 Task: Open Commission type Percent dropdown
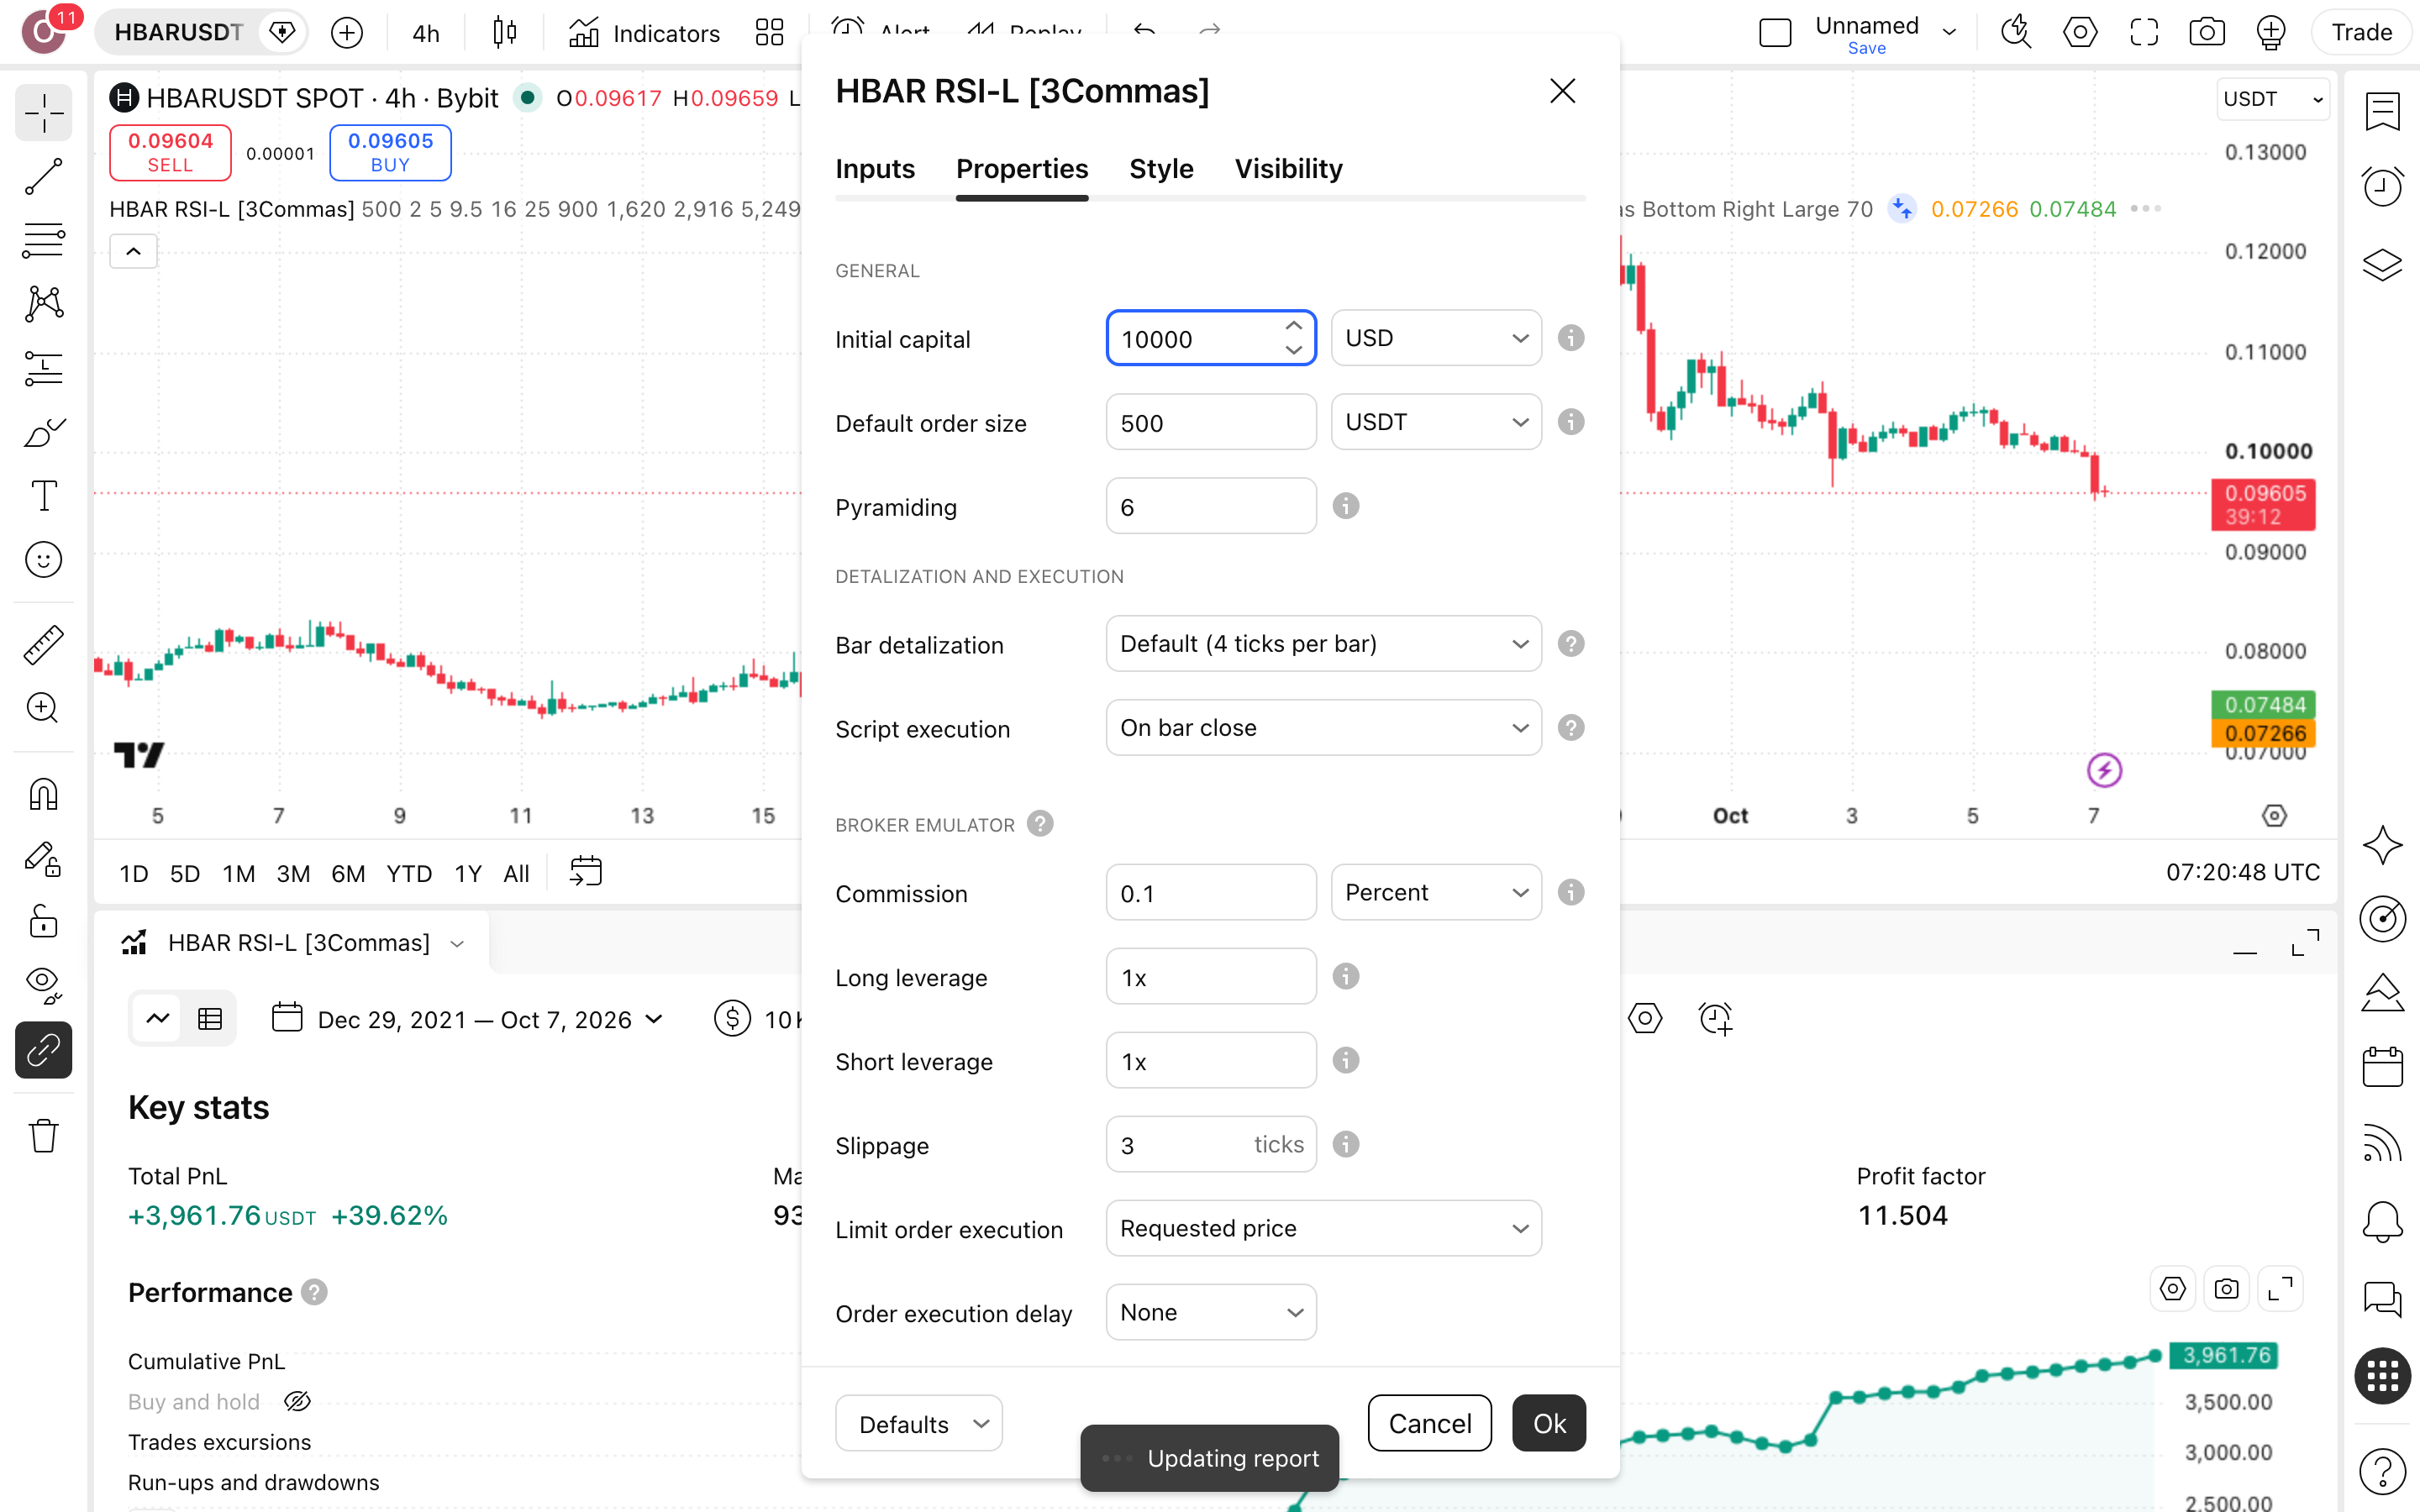pyautogui.click(x=1436, y=892)
